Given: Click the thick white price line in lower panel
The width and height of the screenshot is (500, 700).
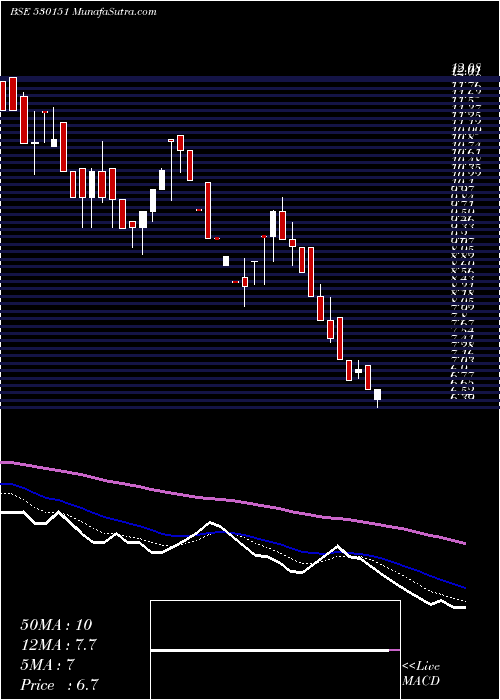Looking at the screenshot, I should coord(233,533).
